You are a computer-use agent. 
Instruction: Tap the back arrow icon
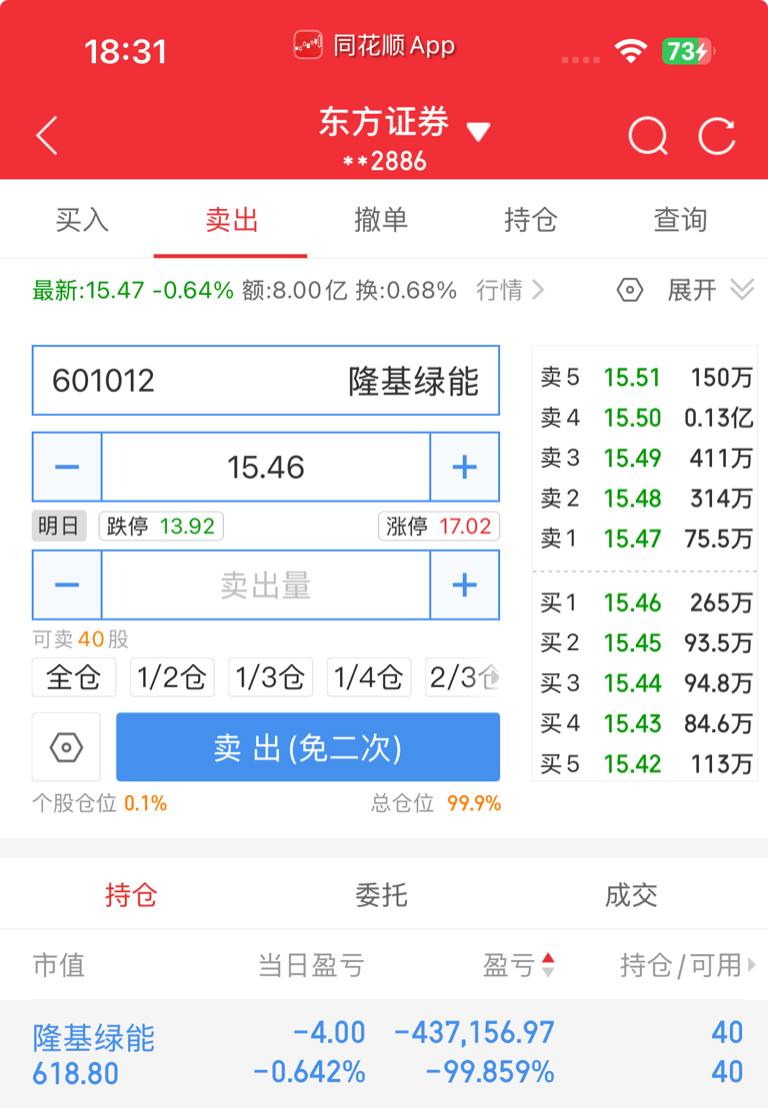tap(47, 135)
